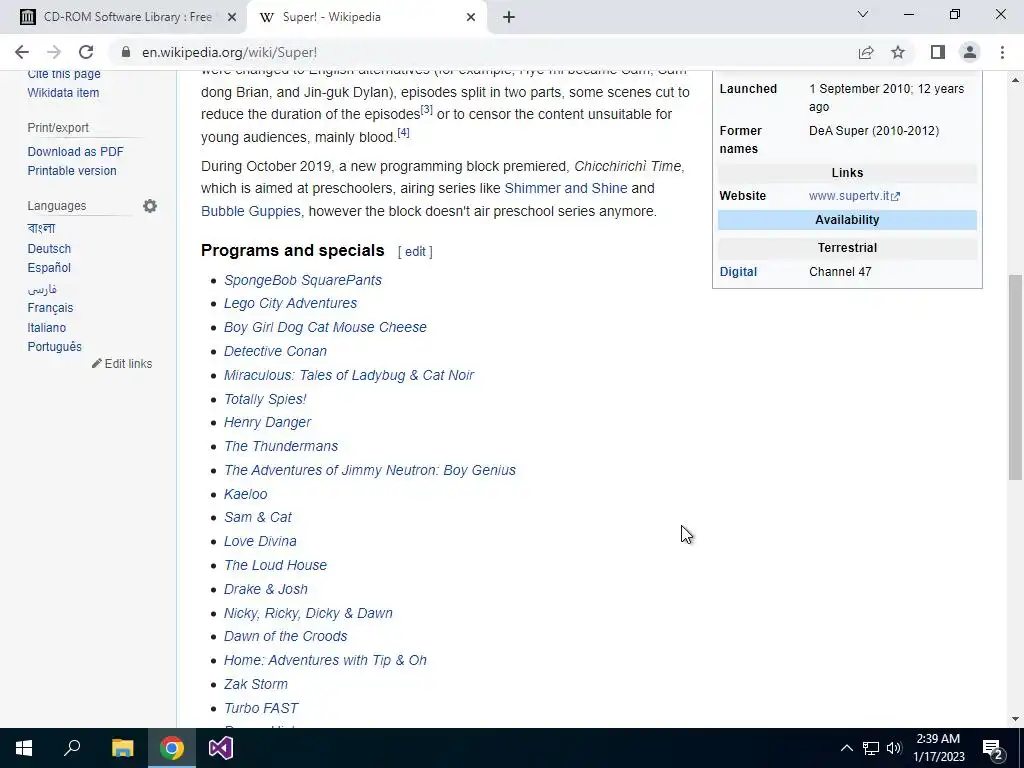The height and width of the screenshot is (768, 1024).
Task: Open language settings gear icon
Action: click(150, 206)
